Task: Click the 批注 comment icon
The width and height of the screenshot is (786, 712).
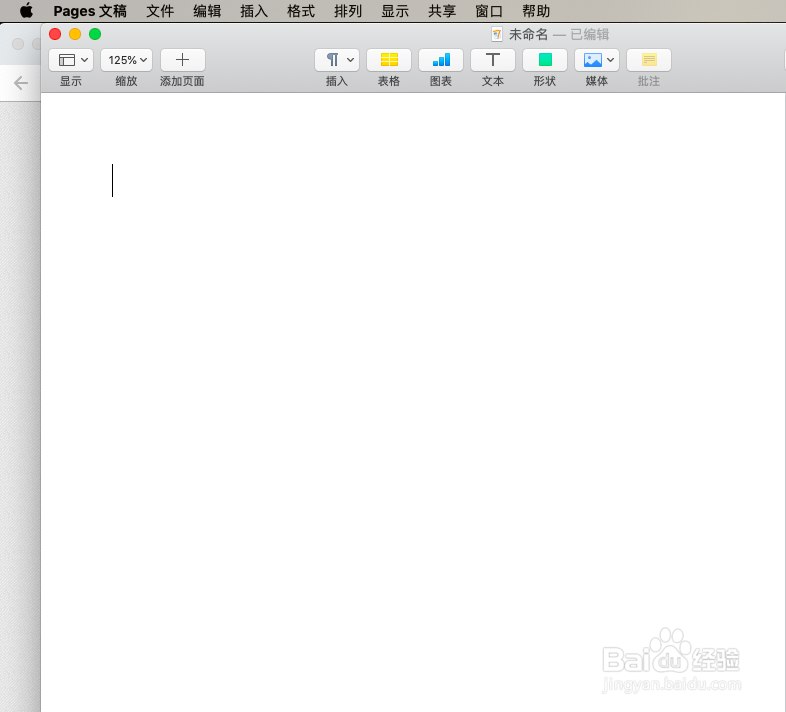Action: pos(649,60)
